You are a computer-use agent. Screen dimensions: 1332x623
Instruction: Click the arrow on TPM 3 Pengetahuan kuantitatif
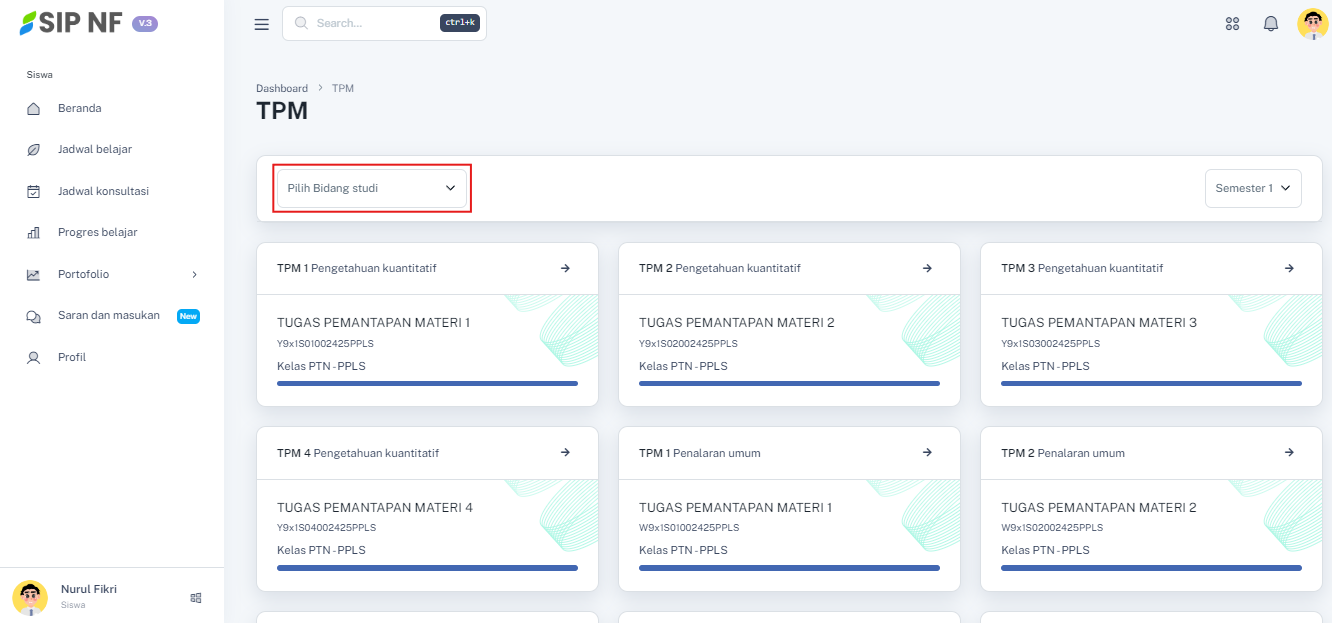[x=1289, y=268]
